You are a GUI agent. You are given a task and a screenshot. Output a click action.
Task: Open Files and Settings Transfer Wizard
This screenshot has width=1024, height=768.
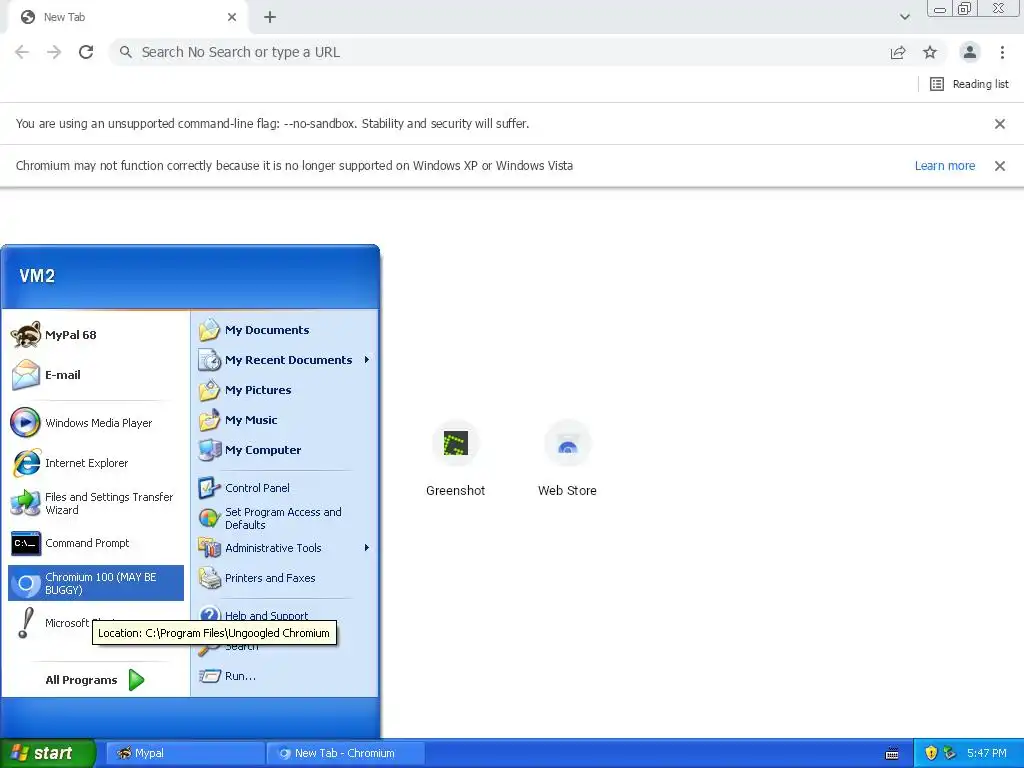tap(96, 504)
